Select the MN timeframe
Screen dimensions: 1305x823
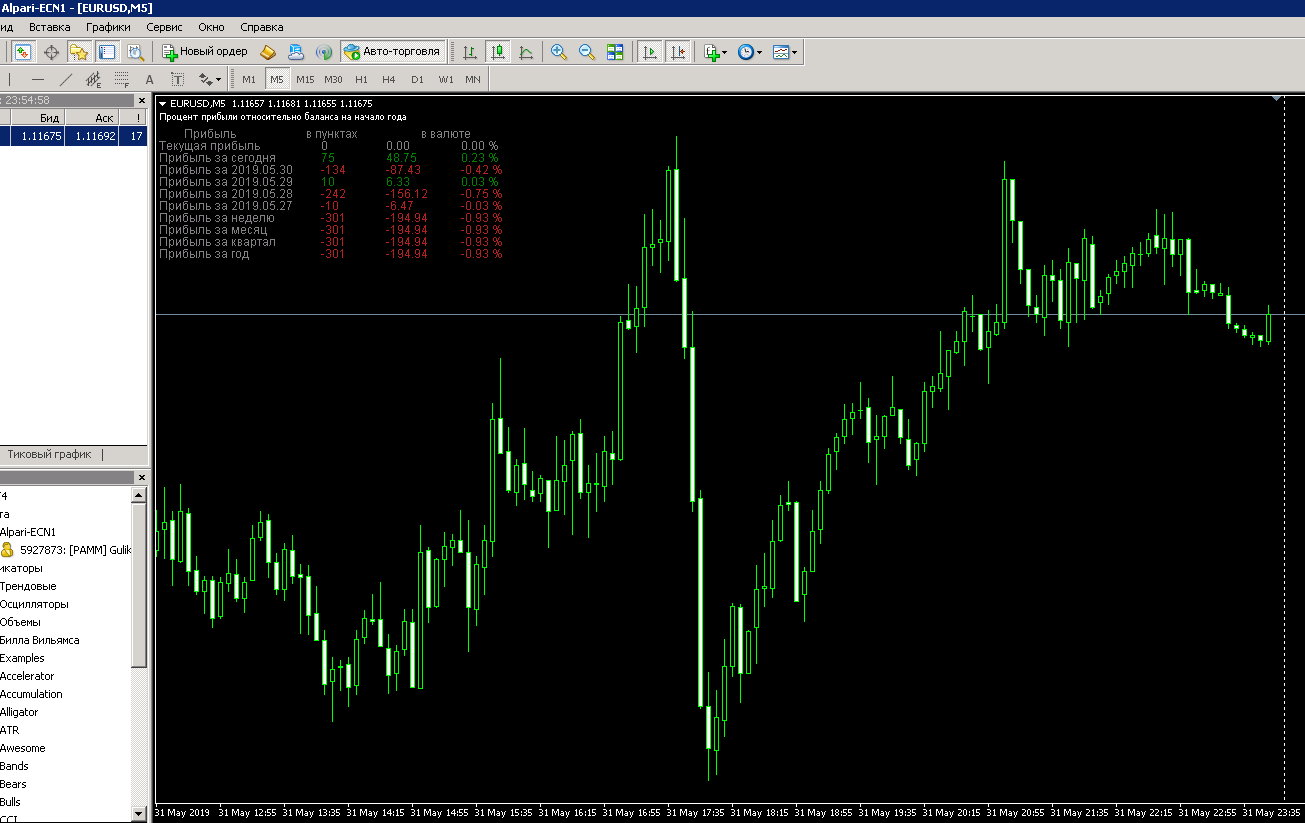[473, 79]
